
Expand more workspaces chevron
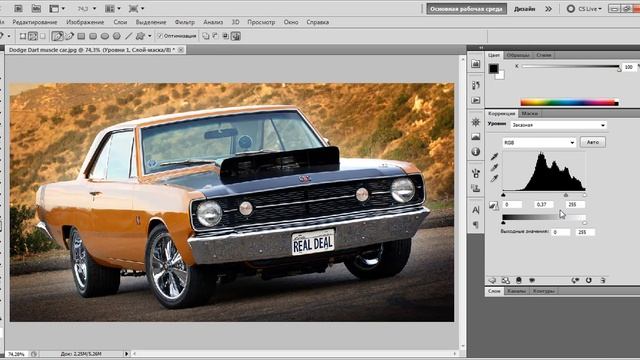click(549, 9)
